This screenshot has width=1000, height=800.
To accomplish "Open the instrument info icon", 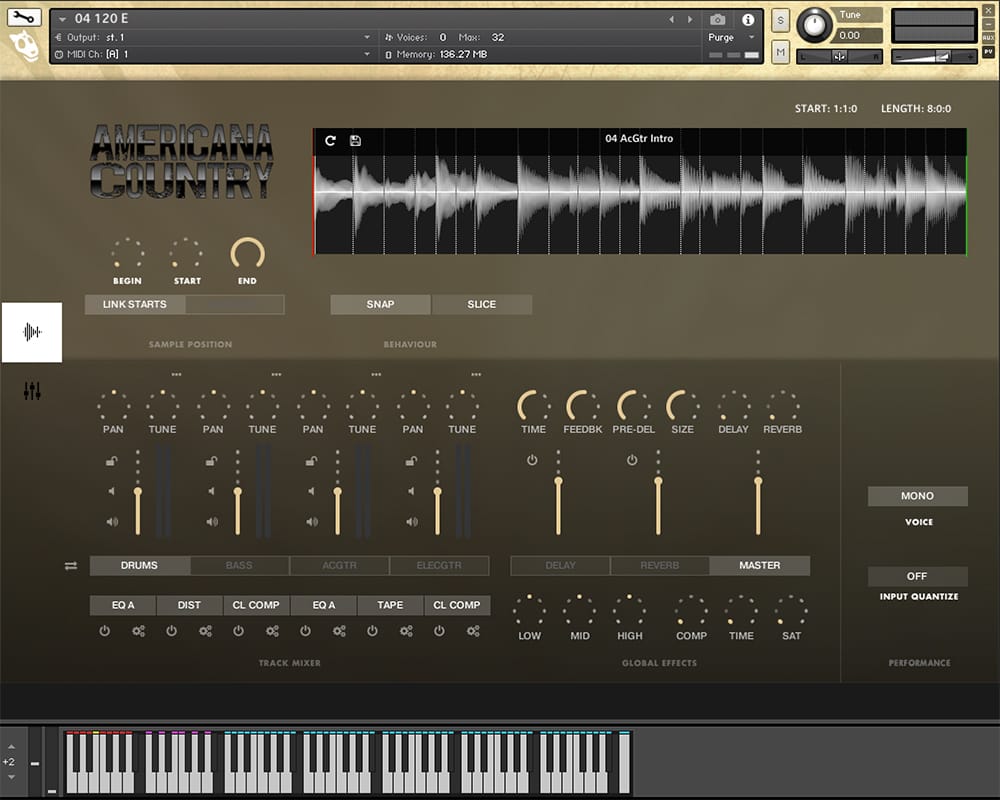I will (748, 19).
